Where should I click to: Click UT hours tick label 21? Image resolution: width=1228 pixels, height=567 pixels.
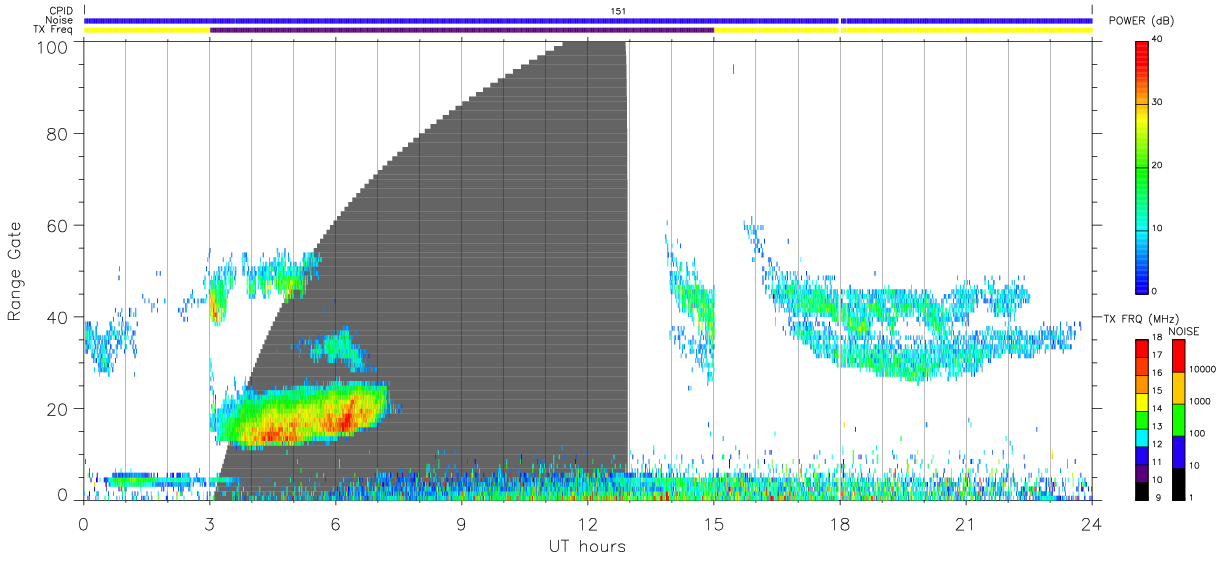pyautogui.click(x=966, y=523)
